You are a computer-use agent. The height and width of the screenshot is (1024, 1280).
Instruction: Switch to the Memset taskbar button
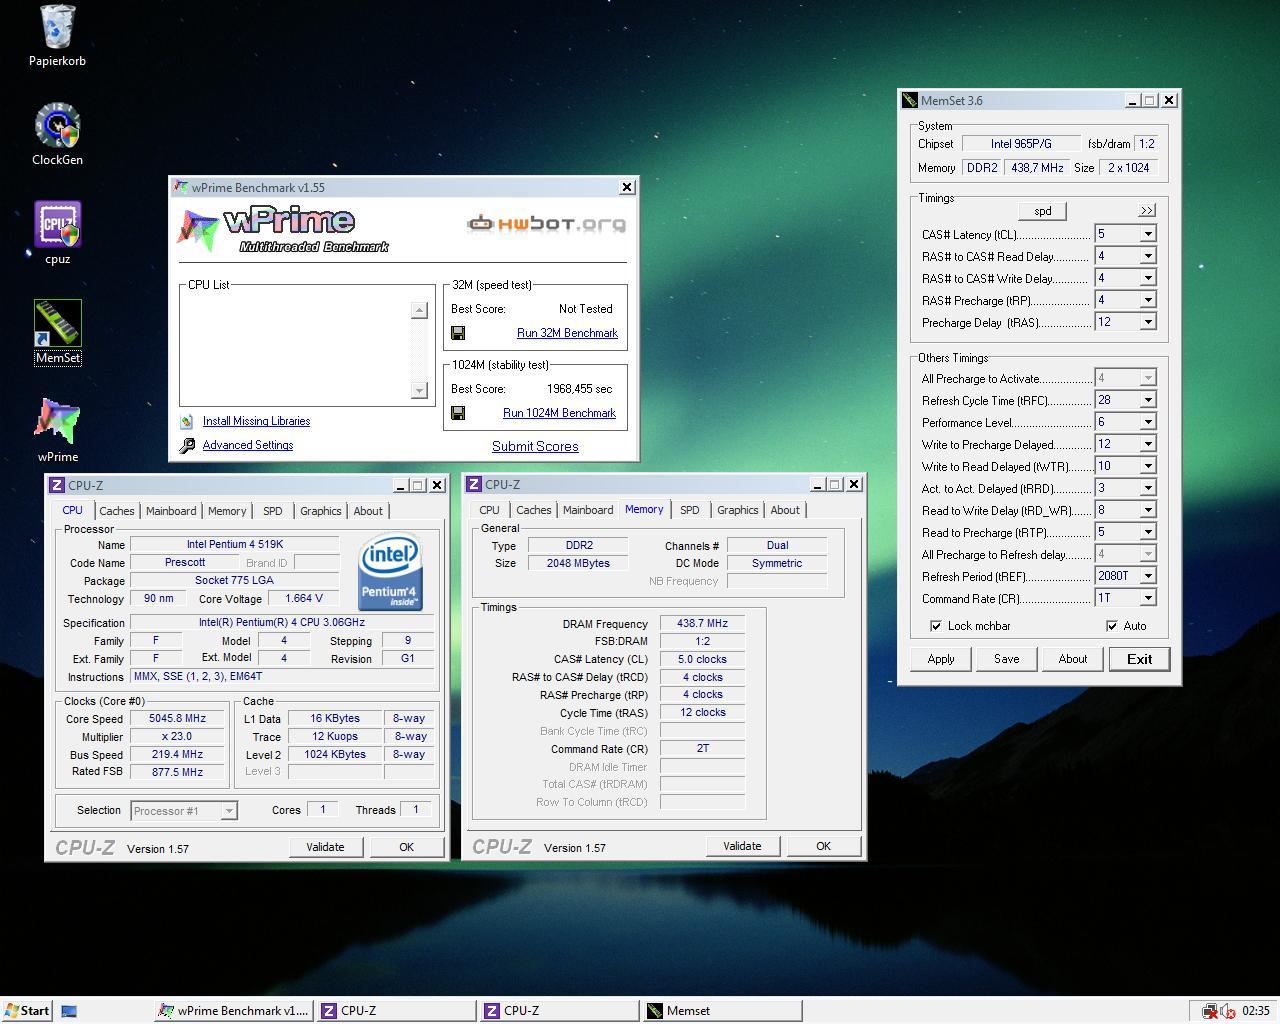point(722,1011)
